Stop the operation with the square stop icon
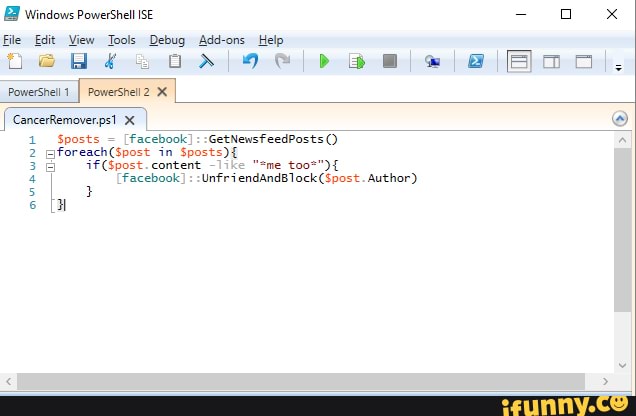This screenshot has width=636, height=416. click(x=390, y=62)
